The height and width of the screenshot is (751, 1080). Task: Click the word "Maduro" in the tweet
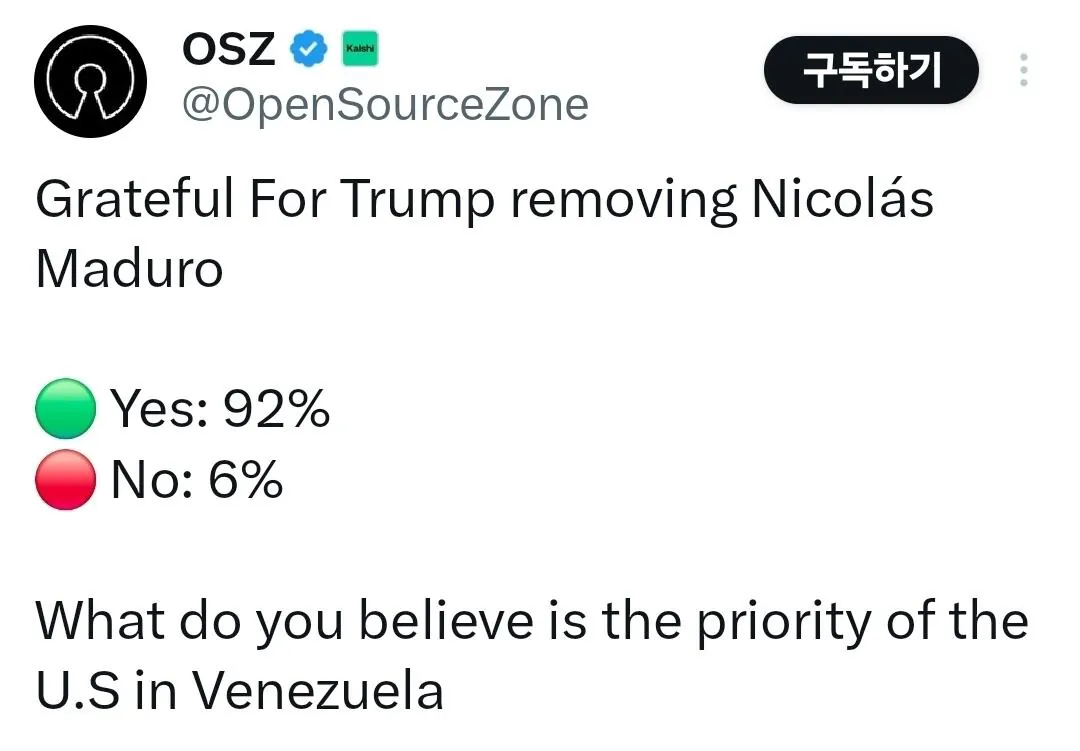pyautogui.click(x=129, y=269)
